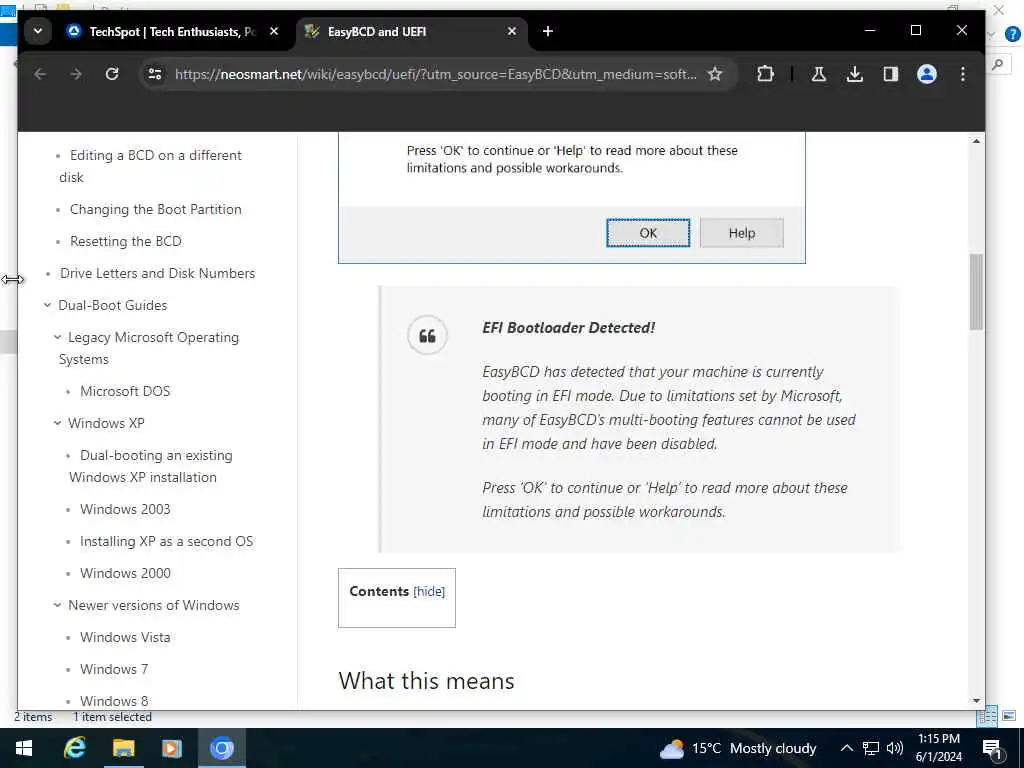
Task: Open the tab search dropdown arrow
Action: (x=38, y=31)
